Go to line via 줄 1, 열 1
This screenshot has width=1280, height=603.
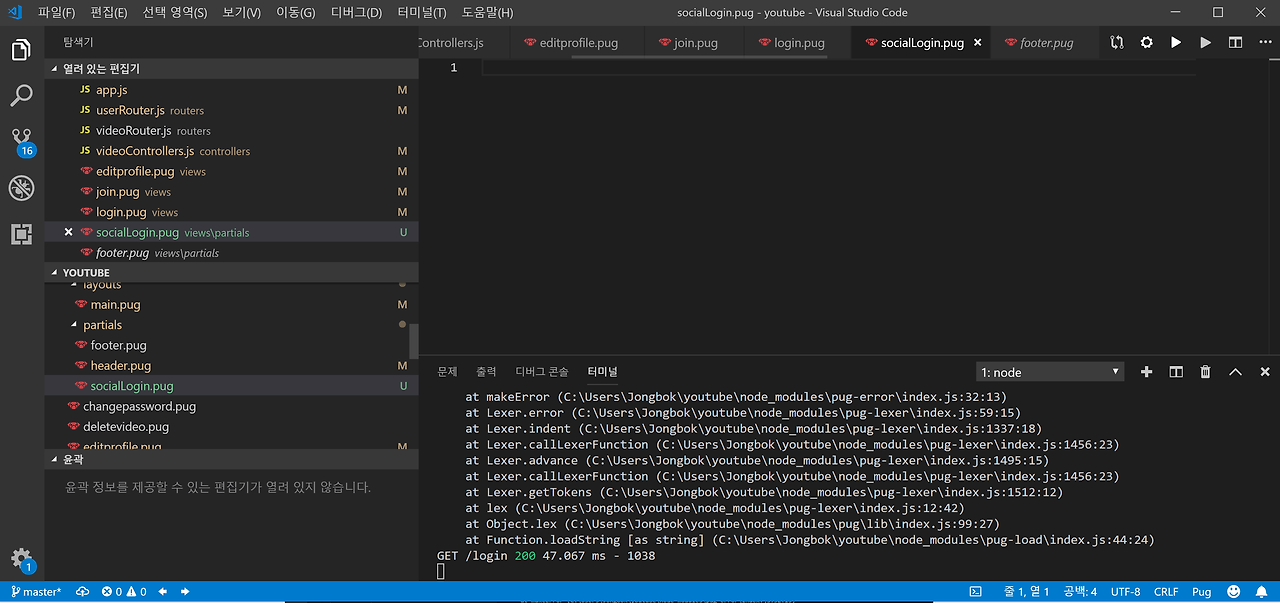click(x=1026, y=592)
